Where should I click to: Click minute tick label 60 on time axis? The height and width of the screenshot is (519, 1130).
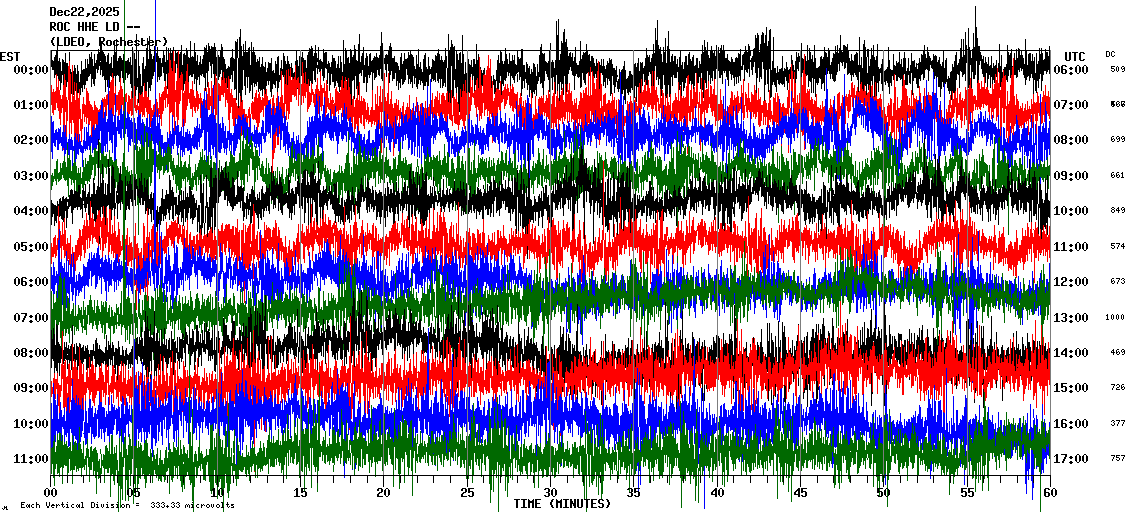coord(1050,493)
